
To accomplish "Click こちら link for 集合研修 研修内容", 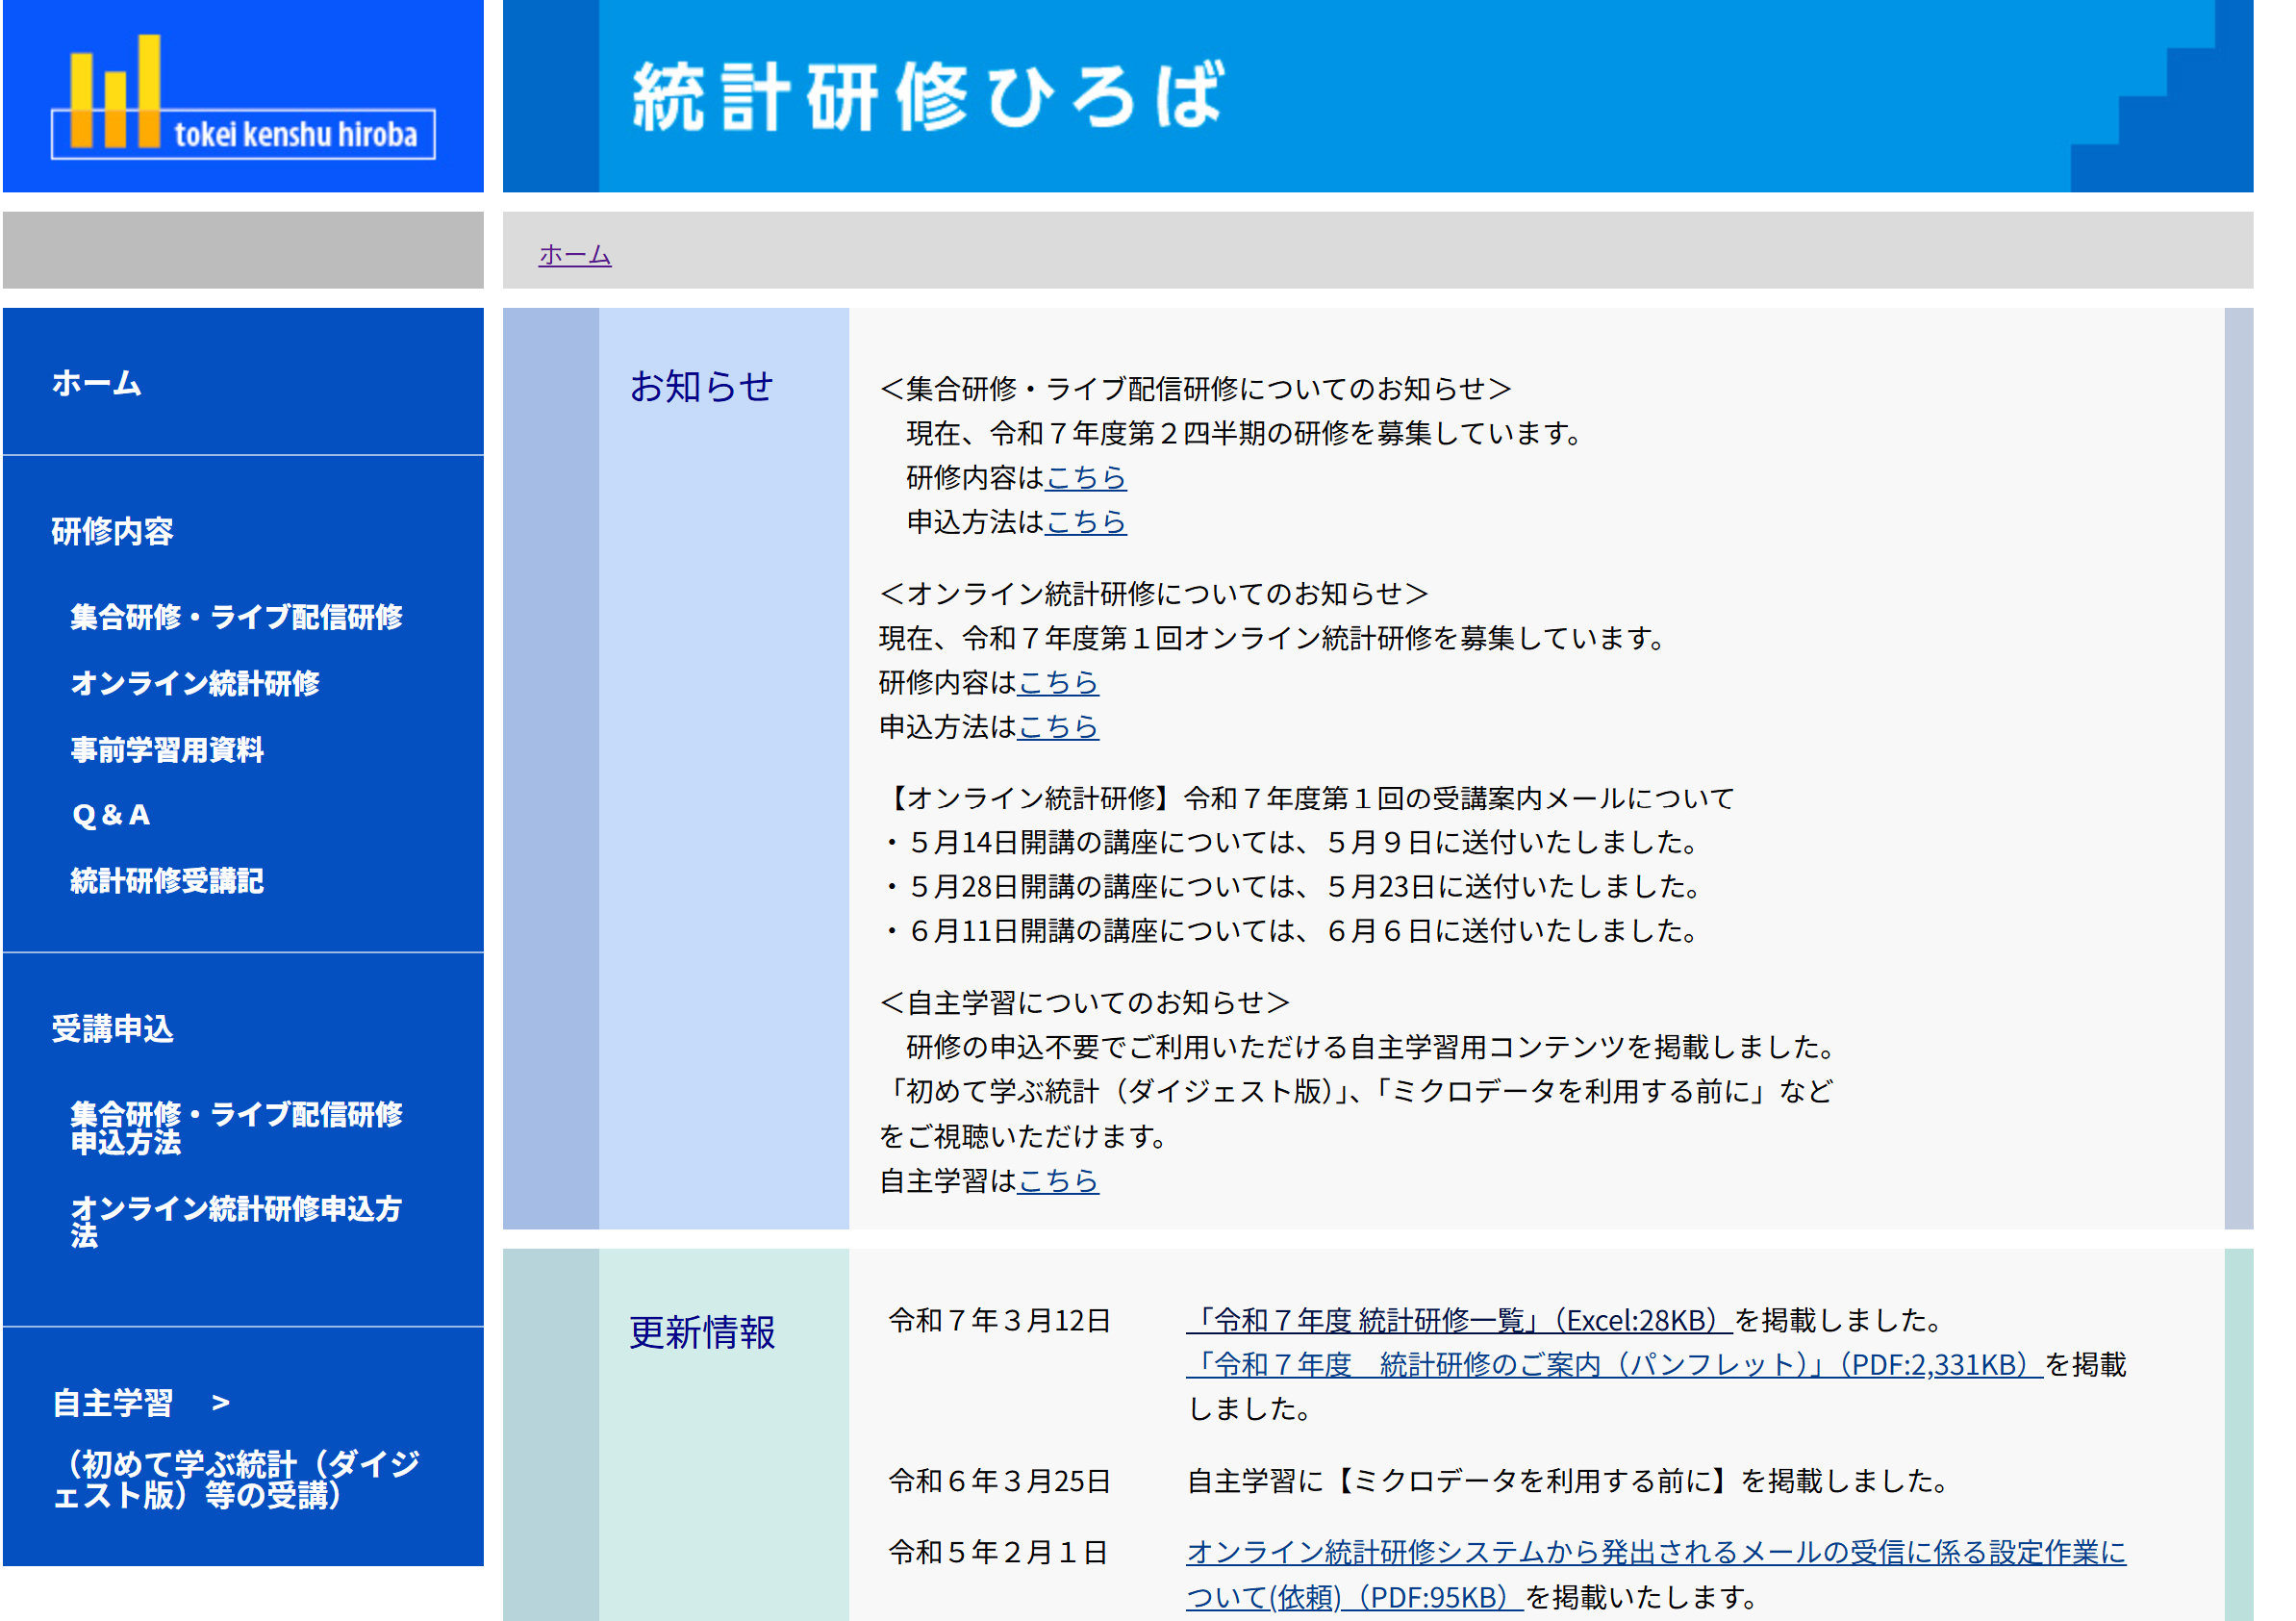I will [x=1086, y=478].
